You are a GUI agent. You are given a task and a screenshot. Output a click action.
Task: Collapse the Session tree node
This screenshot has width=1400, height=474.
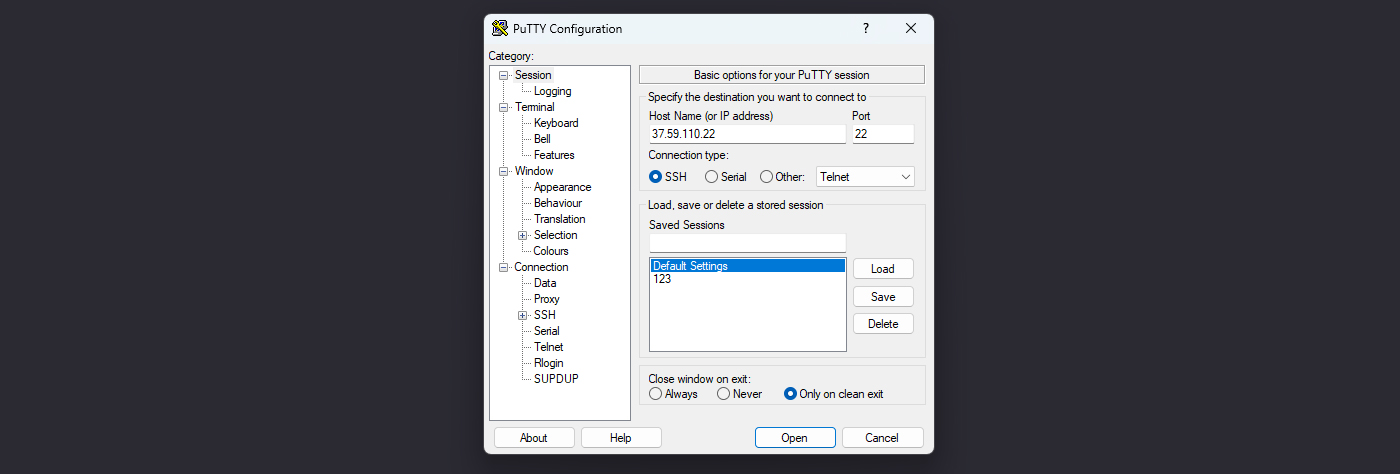(x=504, y=75)
